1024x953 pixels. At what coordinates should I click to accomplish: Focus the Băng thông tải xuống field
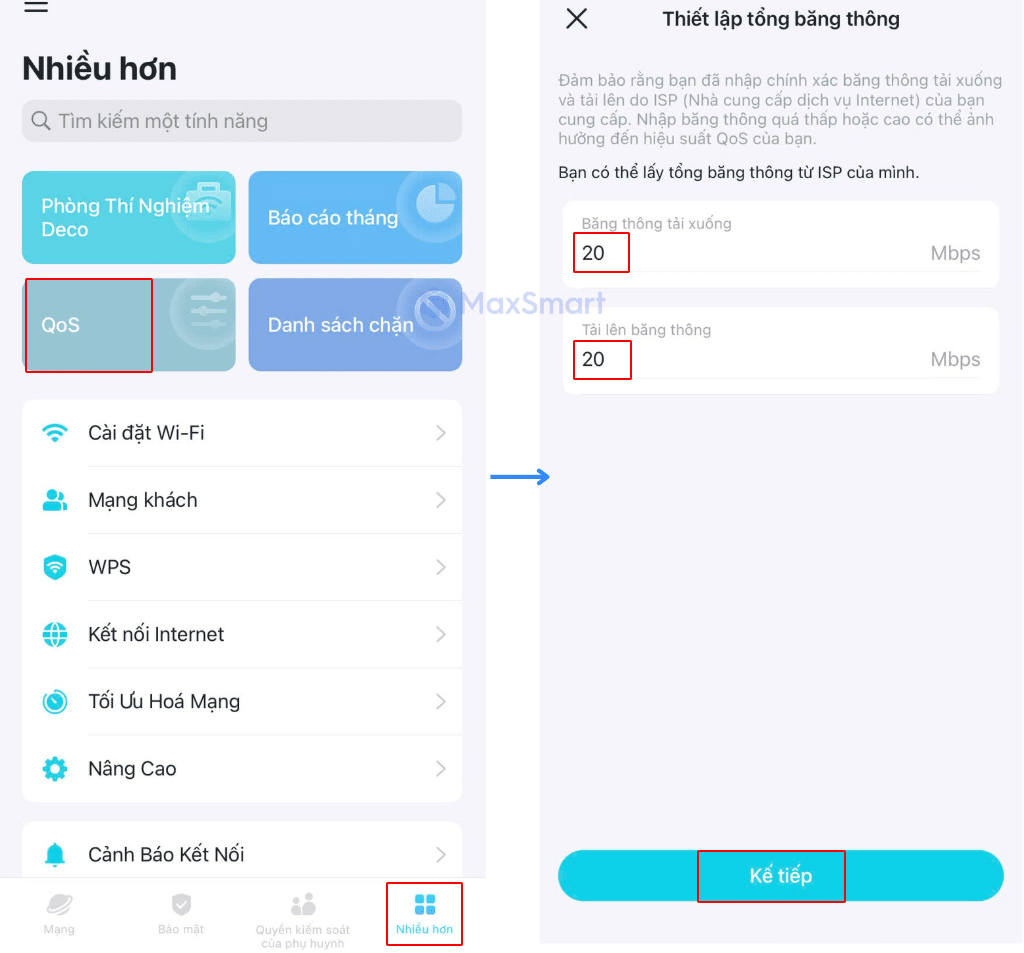pos(780,244)
